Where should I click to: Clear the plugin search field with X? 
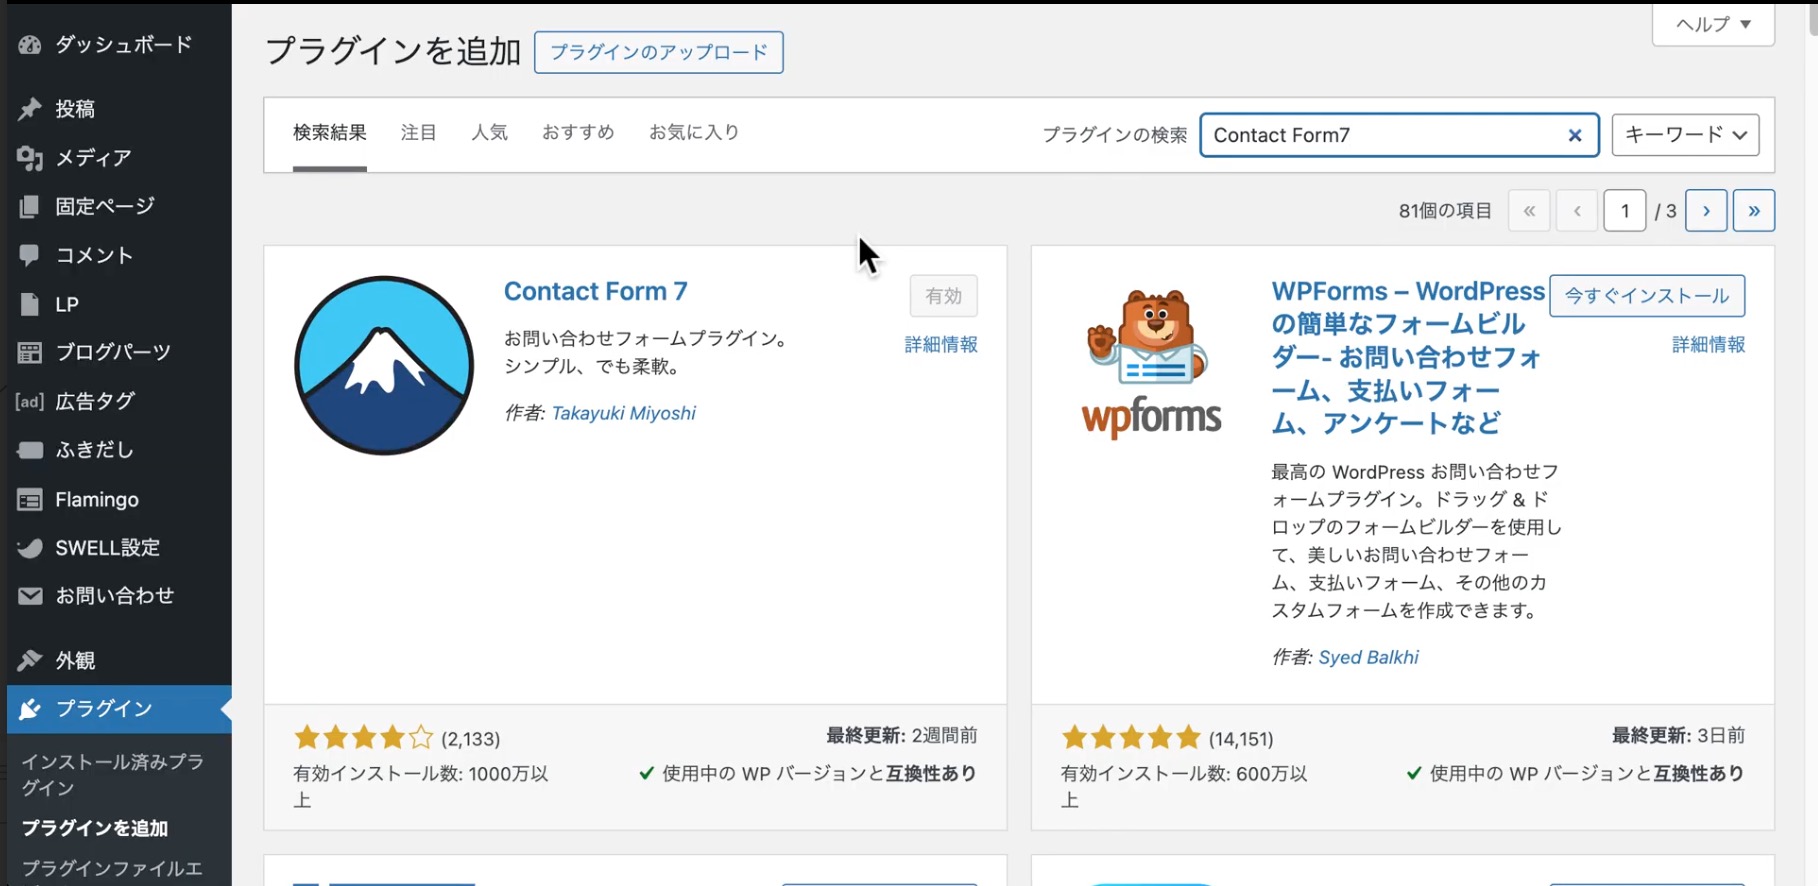[1575, 135]
